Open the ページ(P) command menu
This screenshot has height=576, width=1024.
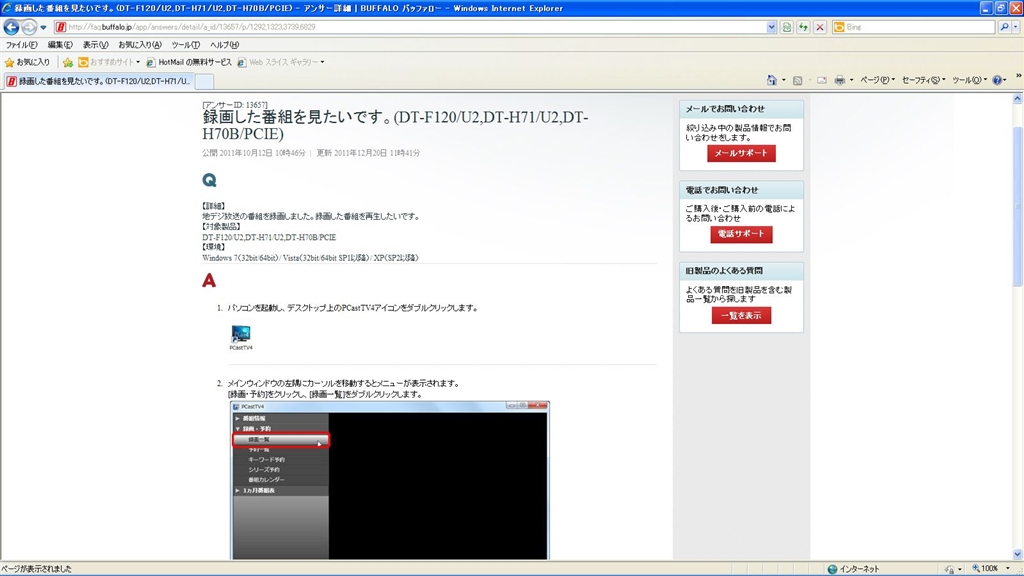[877, 80]
